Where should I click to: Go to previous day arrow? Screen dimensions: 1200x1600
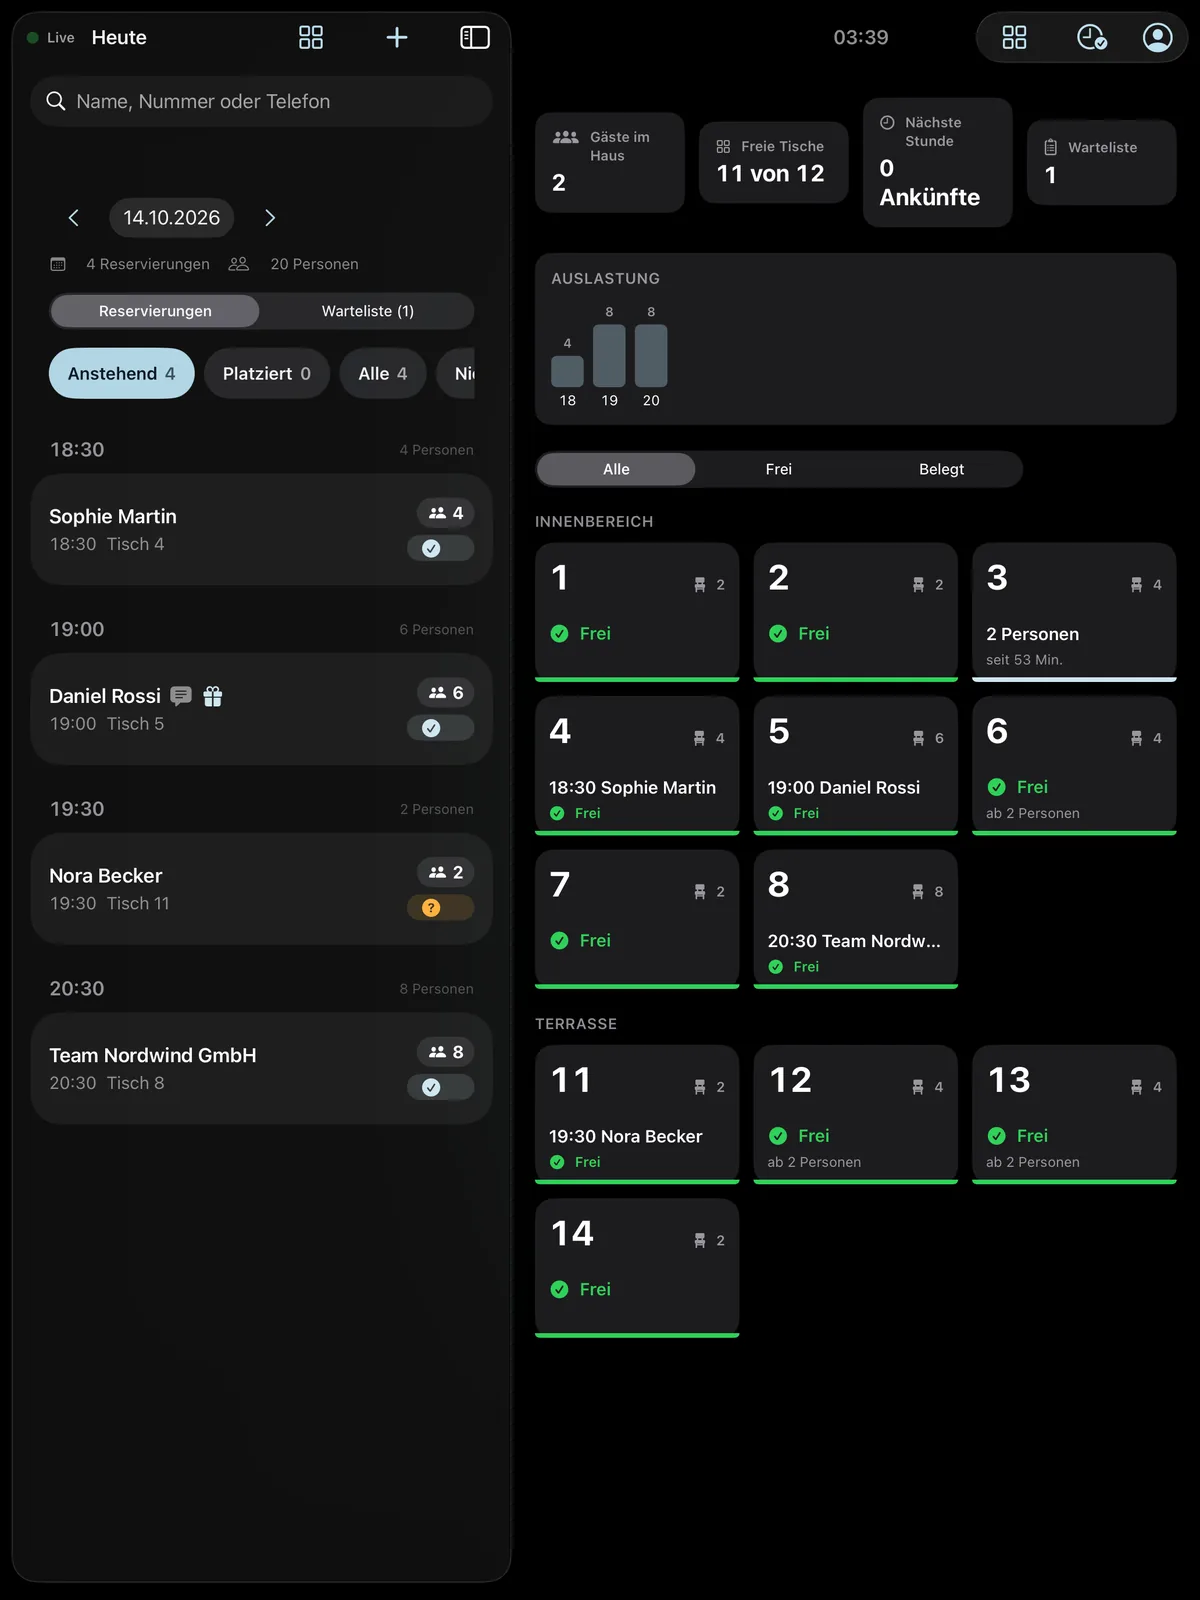(x=73, y=218)
